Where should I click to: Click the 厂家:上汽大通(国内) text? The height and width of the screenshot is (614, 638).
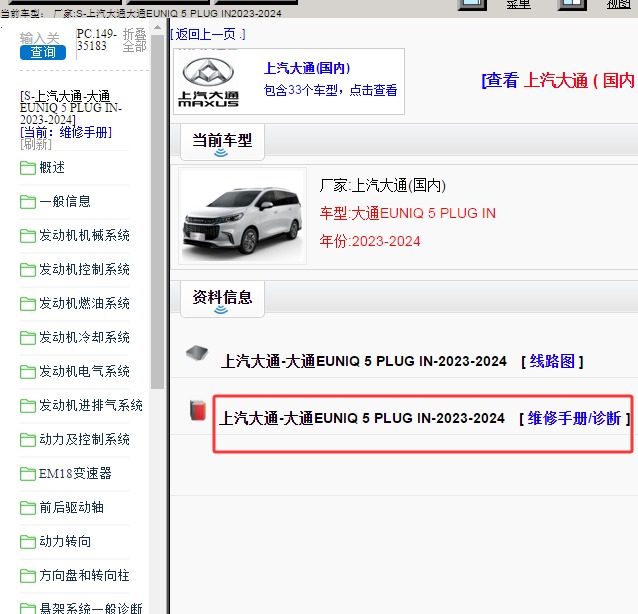(x=382, y=186)
